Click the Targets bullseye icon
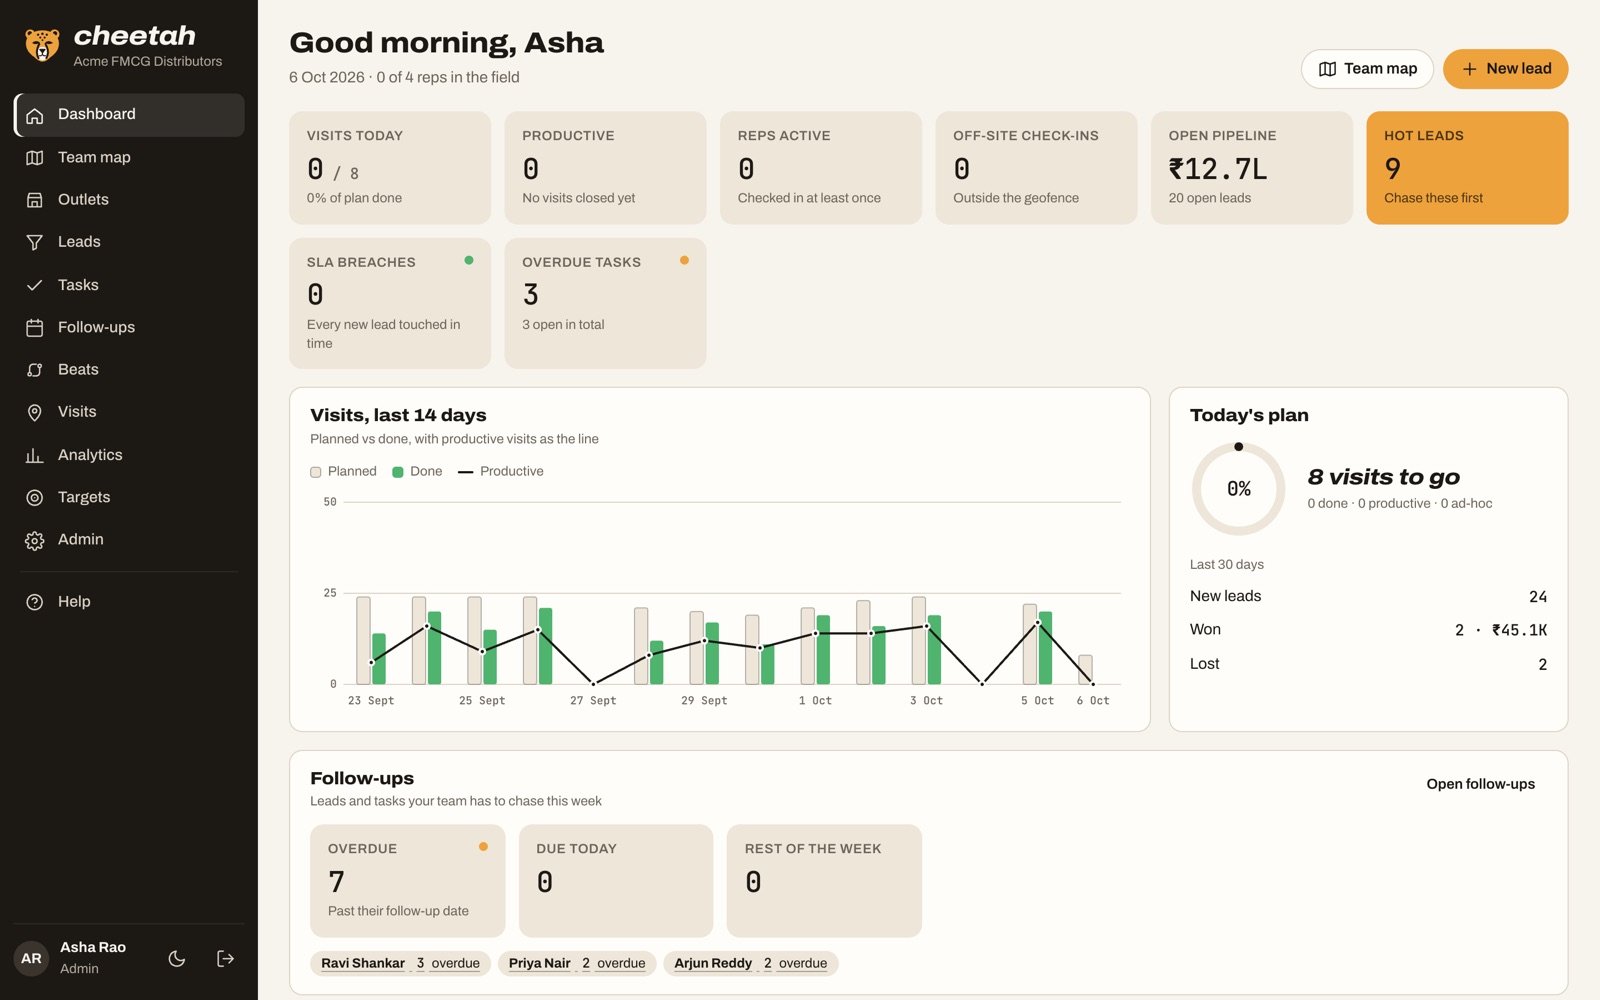Screen dimensions: 1600x1000 35,497
